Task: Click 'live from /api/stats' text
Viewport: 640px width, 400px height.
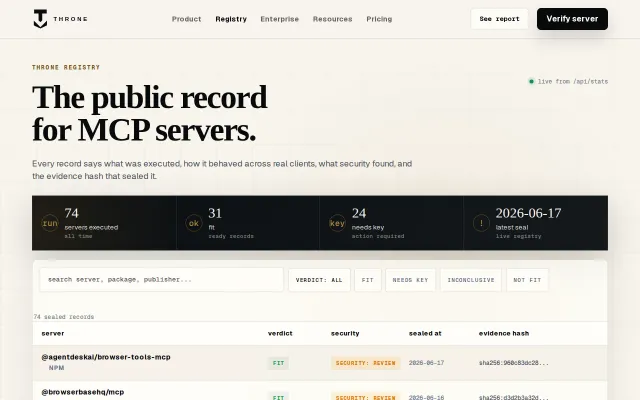Action: point(573,81)
